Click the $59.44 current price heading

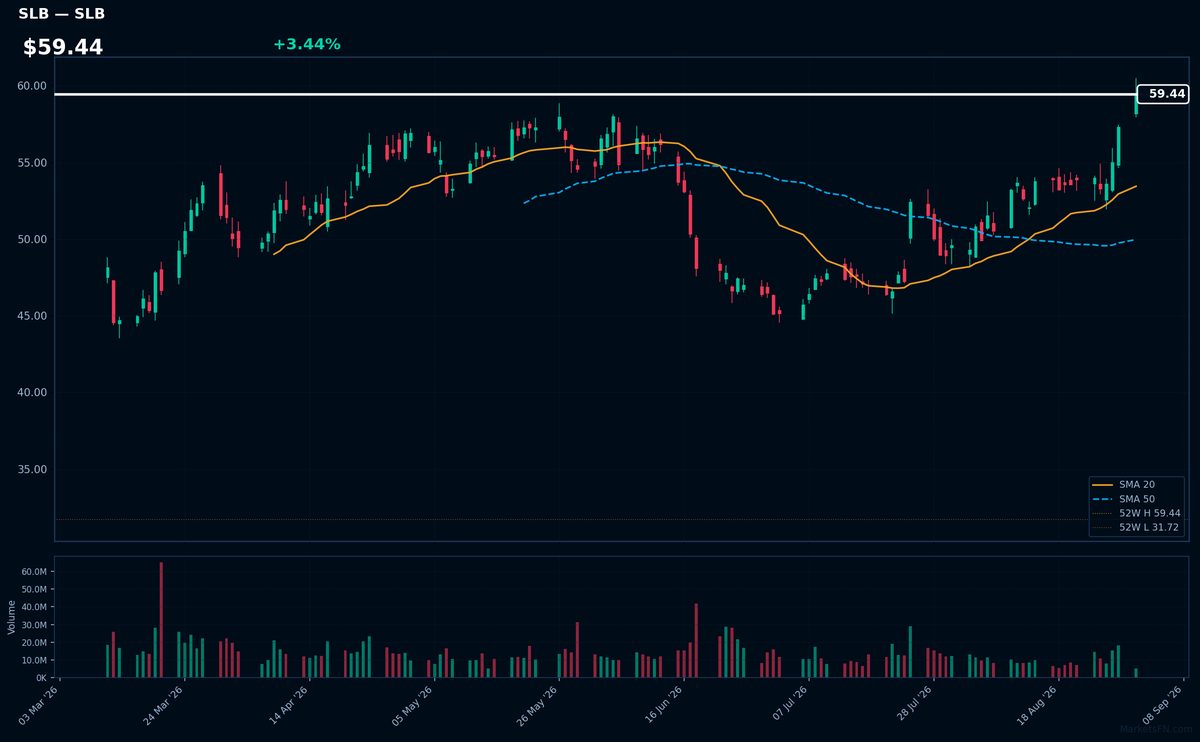tap(63, 47)
